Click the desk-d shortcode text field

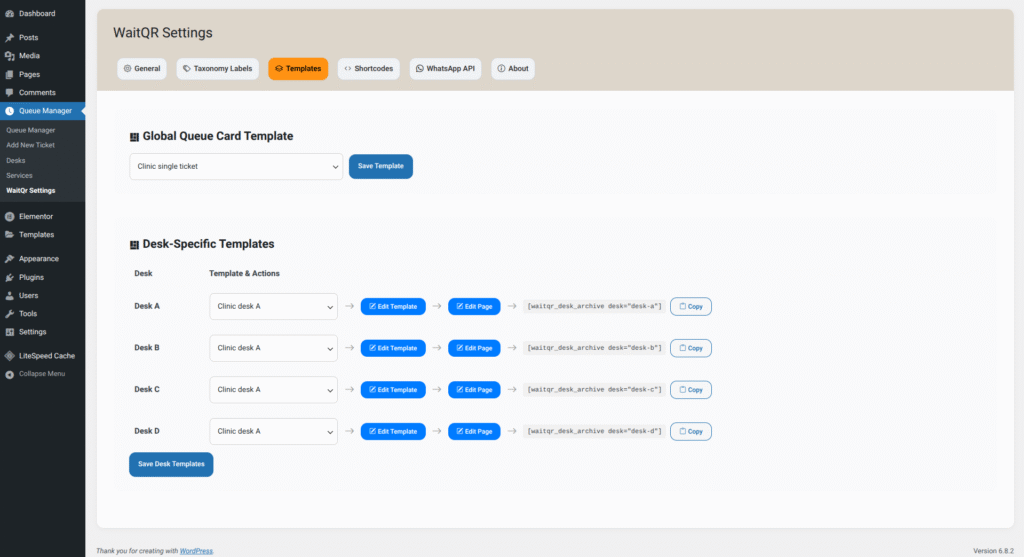pyautogui.click(x=594, y=432)
